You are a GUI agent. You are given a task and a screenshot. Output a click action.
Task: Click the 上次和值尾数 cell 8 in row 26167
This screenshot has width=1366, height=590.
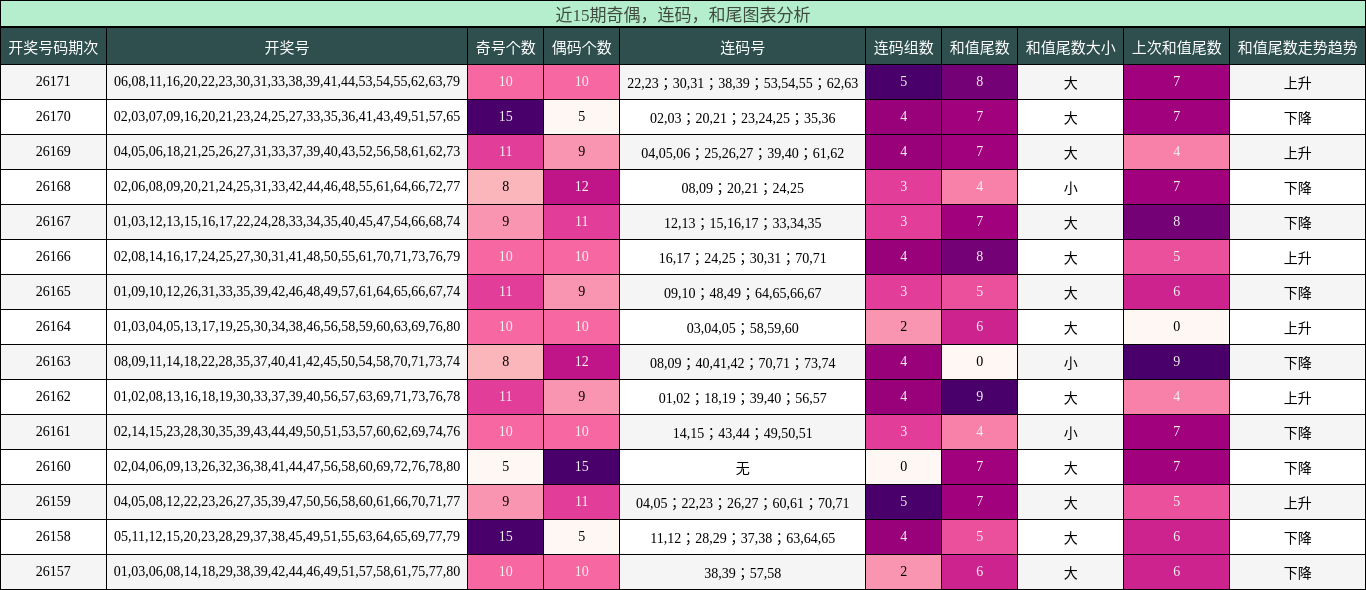1176,222
